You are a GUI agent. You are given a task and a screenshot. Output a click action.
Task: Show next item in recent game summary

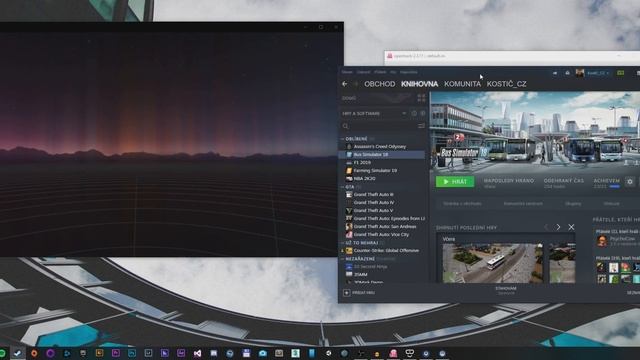(x=558, y=227)
